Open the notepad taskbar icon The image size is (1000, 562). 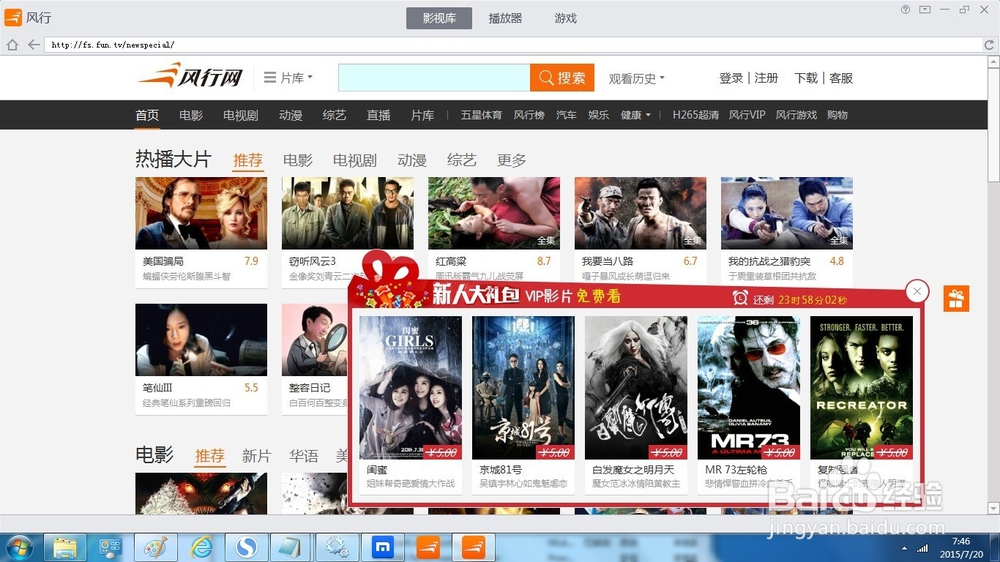291,548
